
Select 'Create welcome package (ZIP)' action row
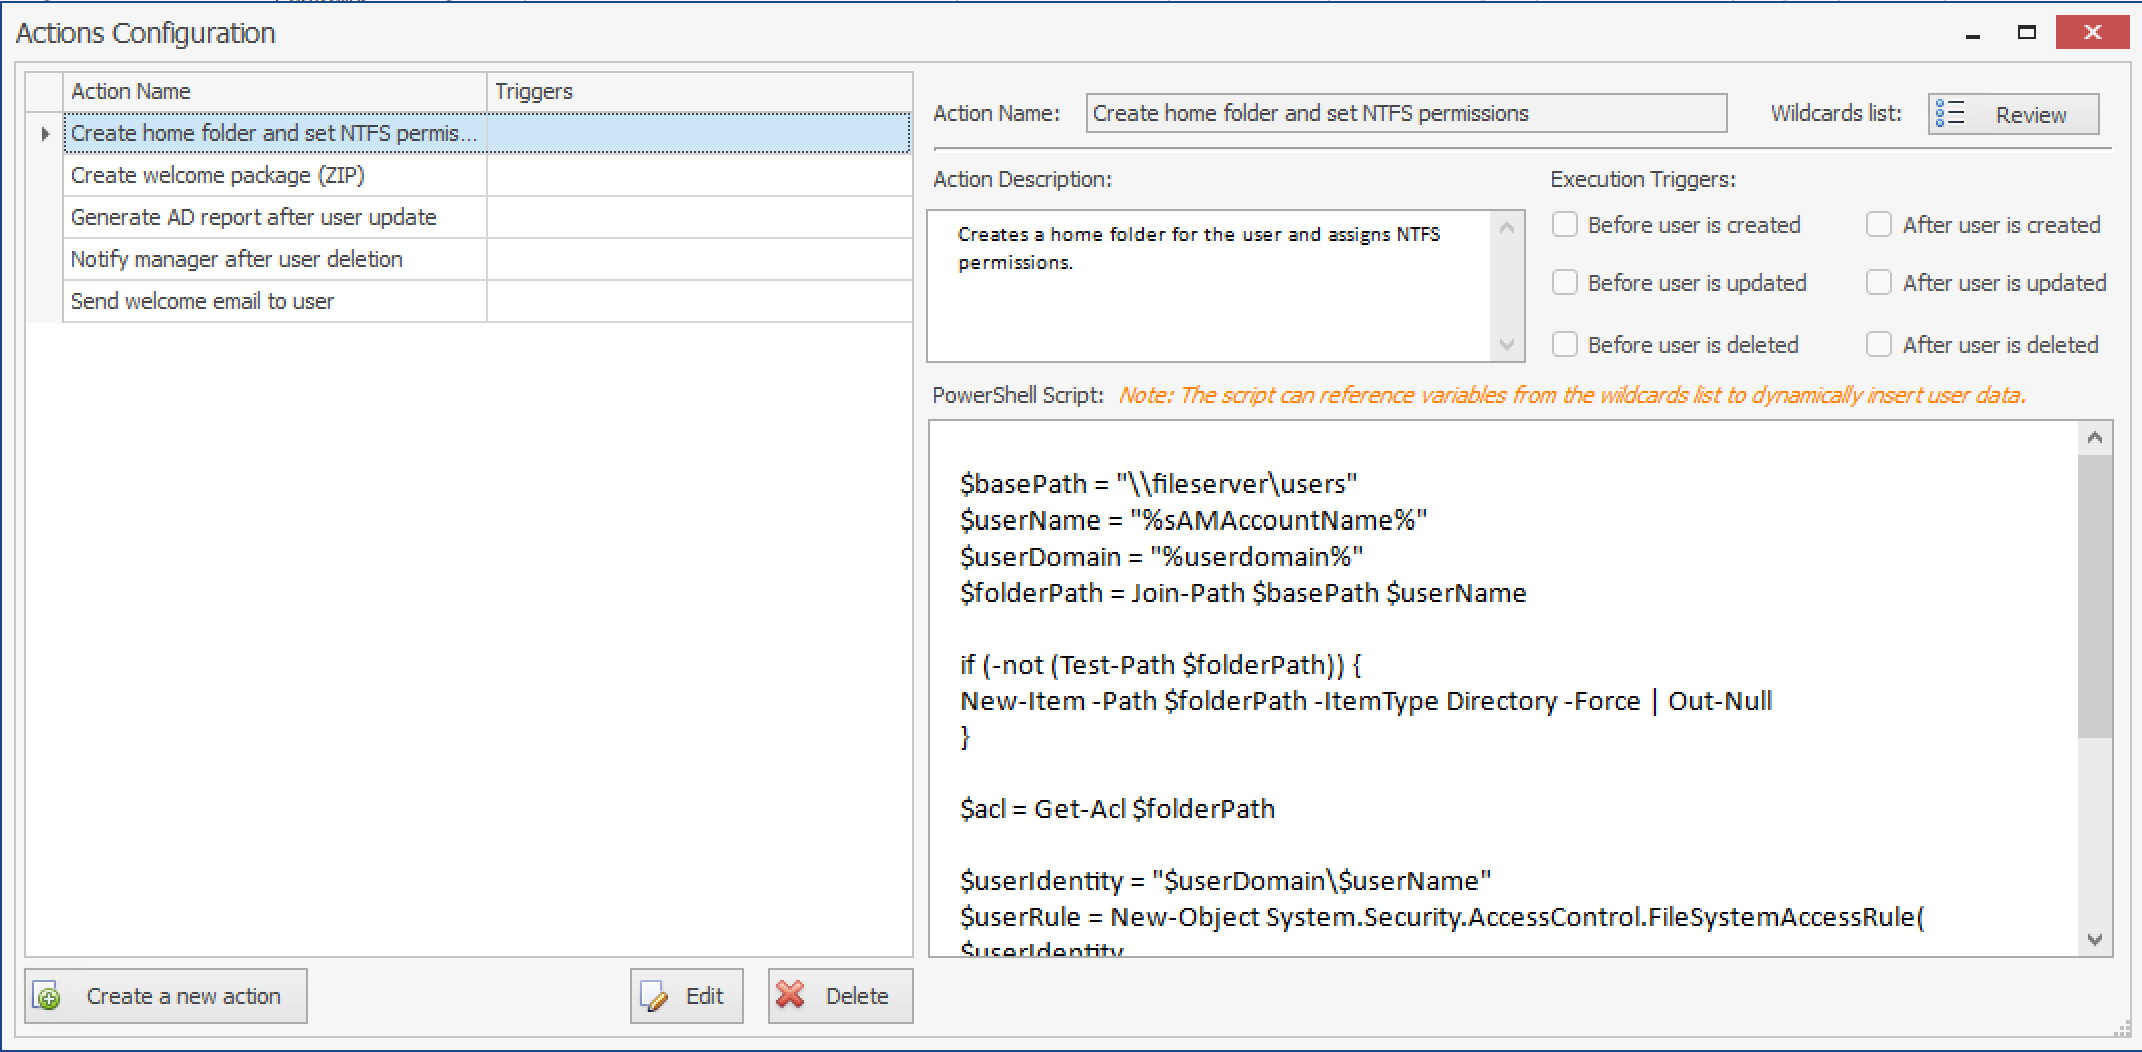217,176
